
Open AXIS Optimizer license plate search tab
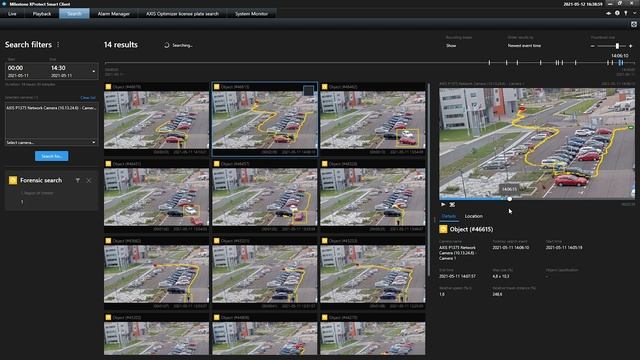pyautogui.click(x=182, y=13)
